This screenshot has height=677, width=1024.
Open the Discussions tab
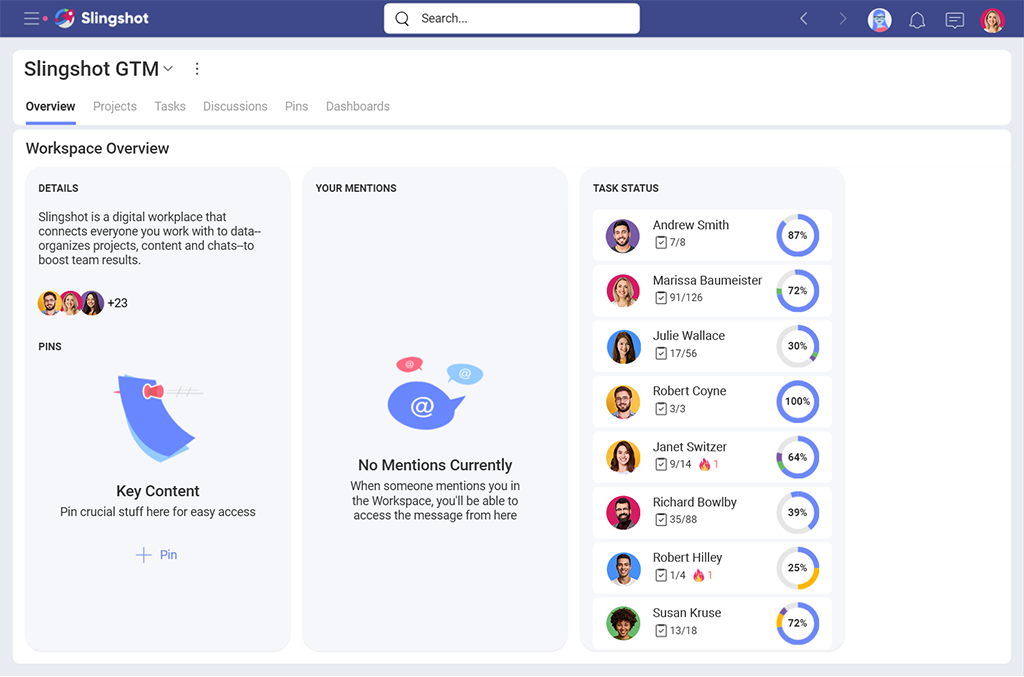[x=235, y=106]
